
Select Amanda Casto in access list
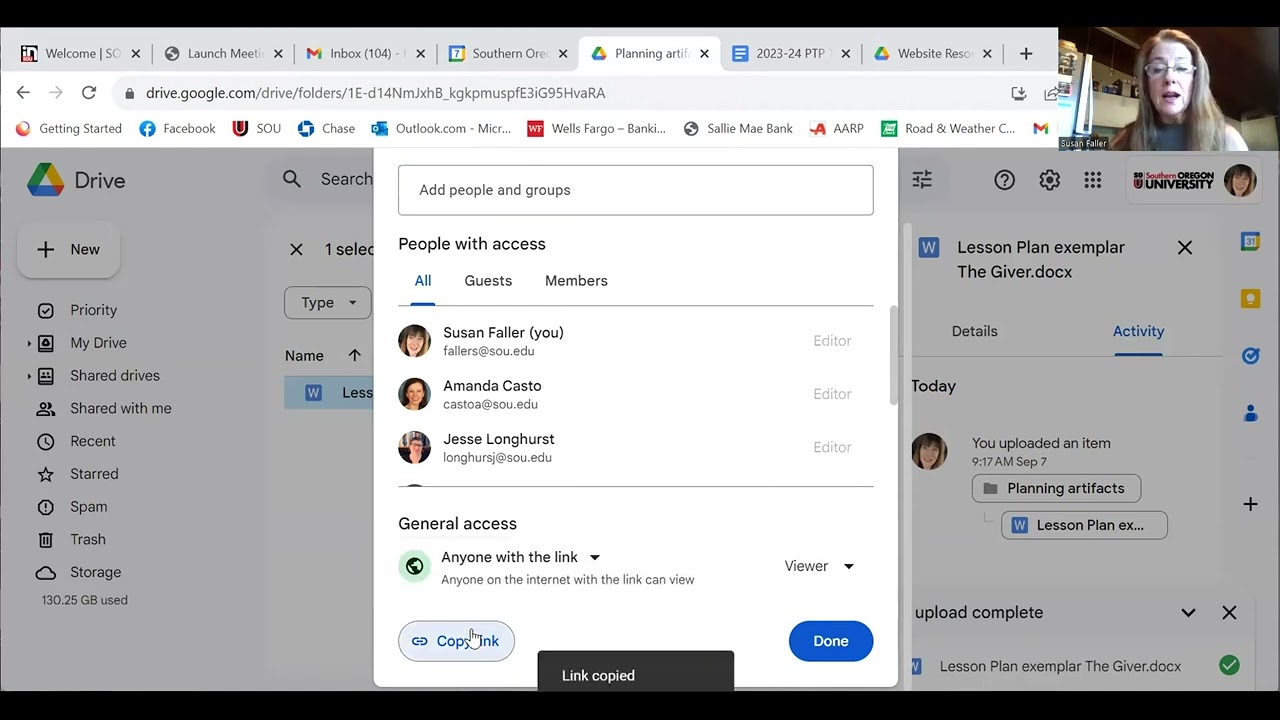click(x=636, y=394)
